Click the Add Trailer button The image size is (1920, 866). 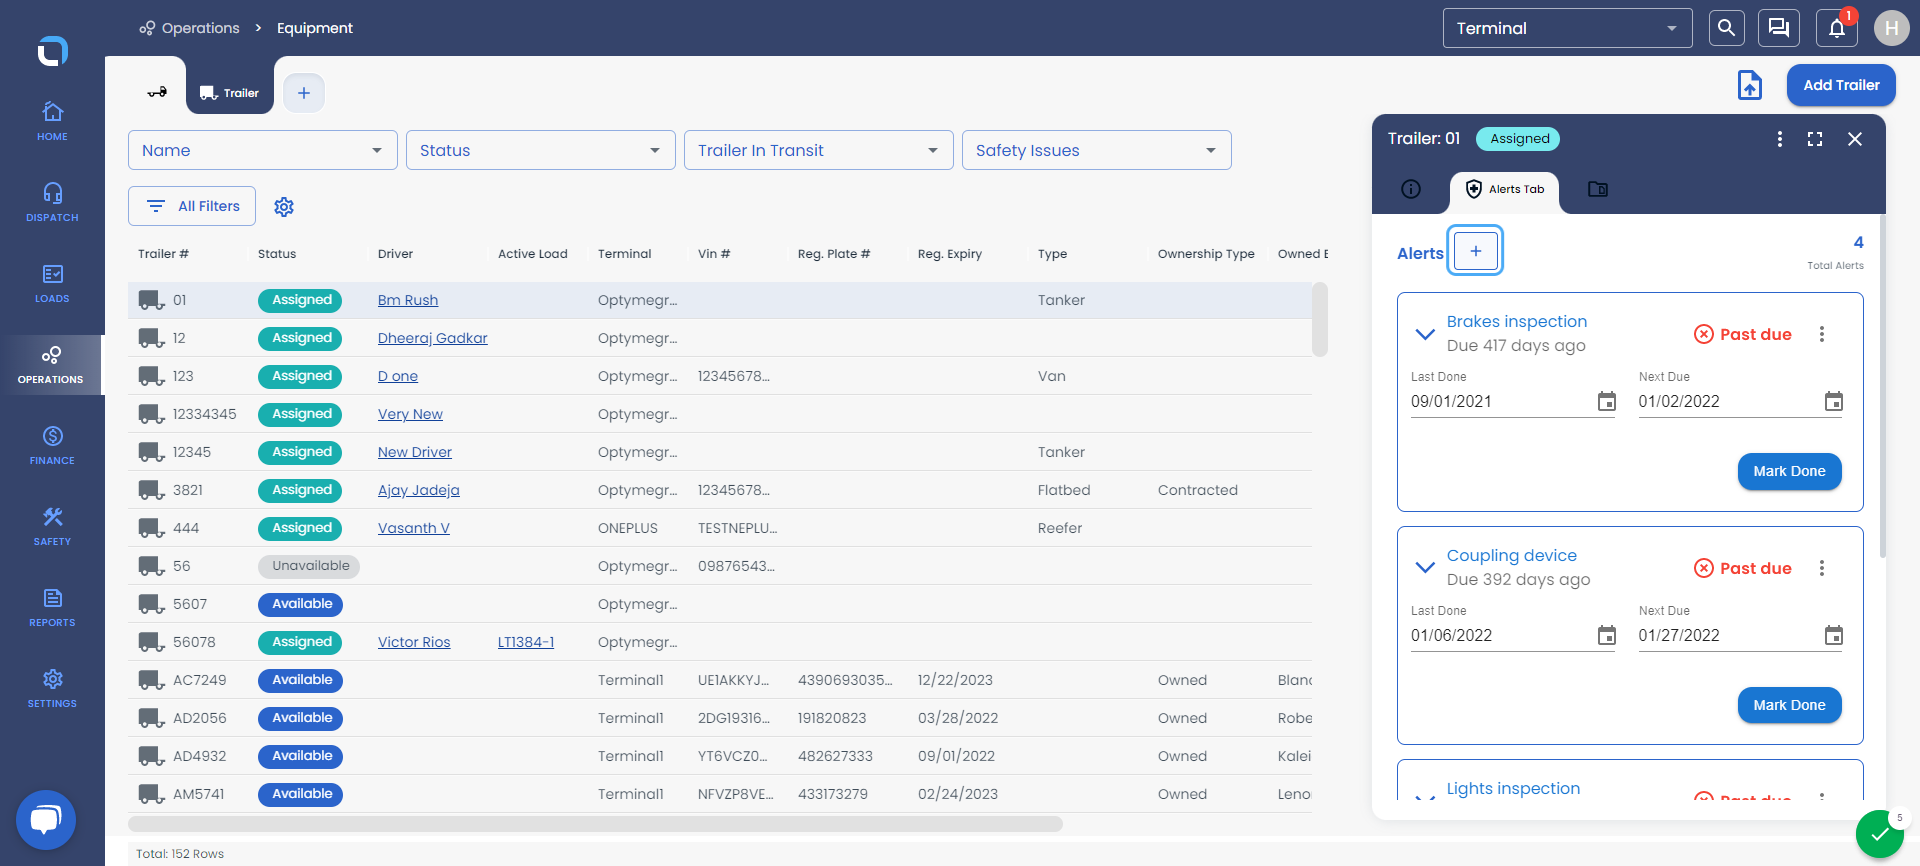pyautogui.click(x=1841, y=85)
